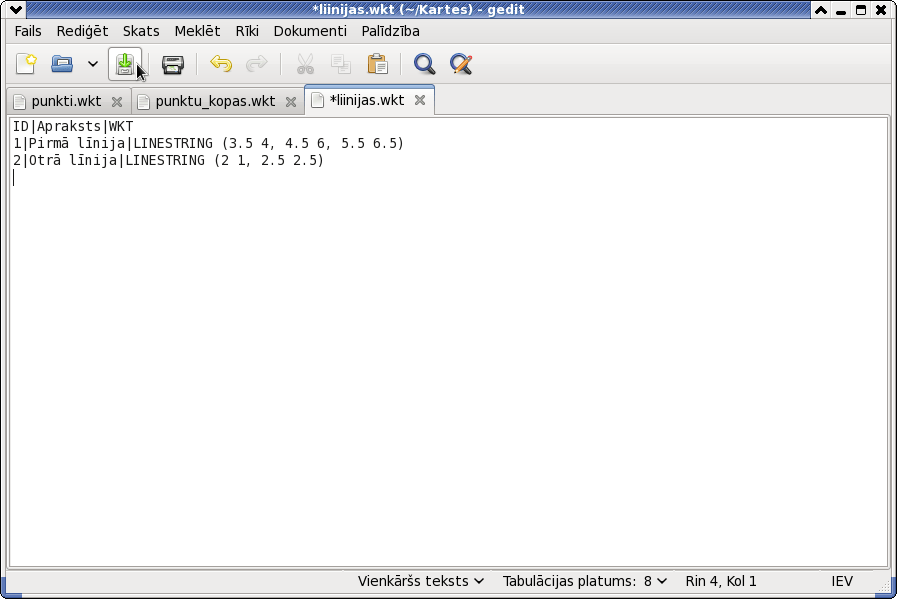Save the current file with the Save icon
Viewport: 897px width, 599px height.
coord(125,64)
